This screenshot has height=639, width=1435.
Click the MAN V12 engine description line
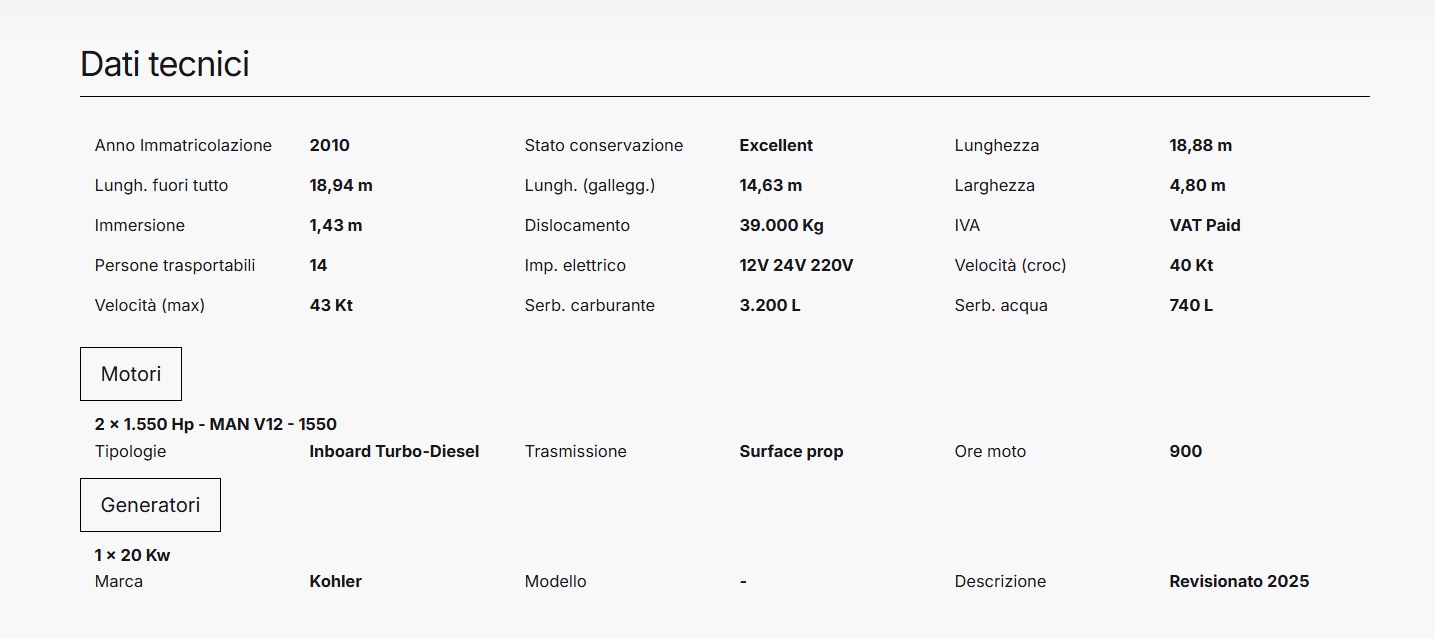click(216, 424)
